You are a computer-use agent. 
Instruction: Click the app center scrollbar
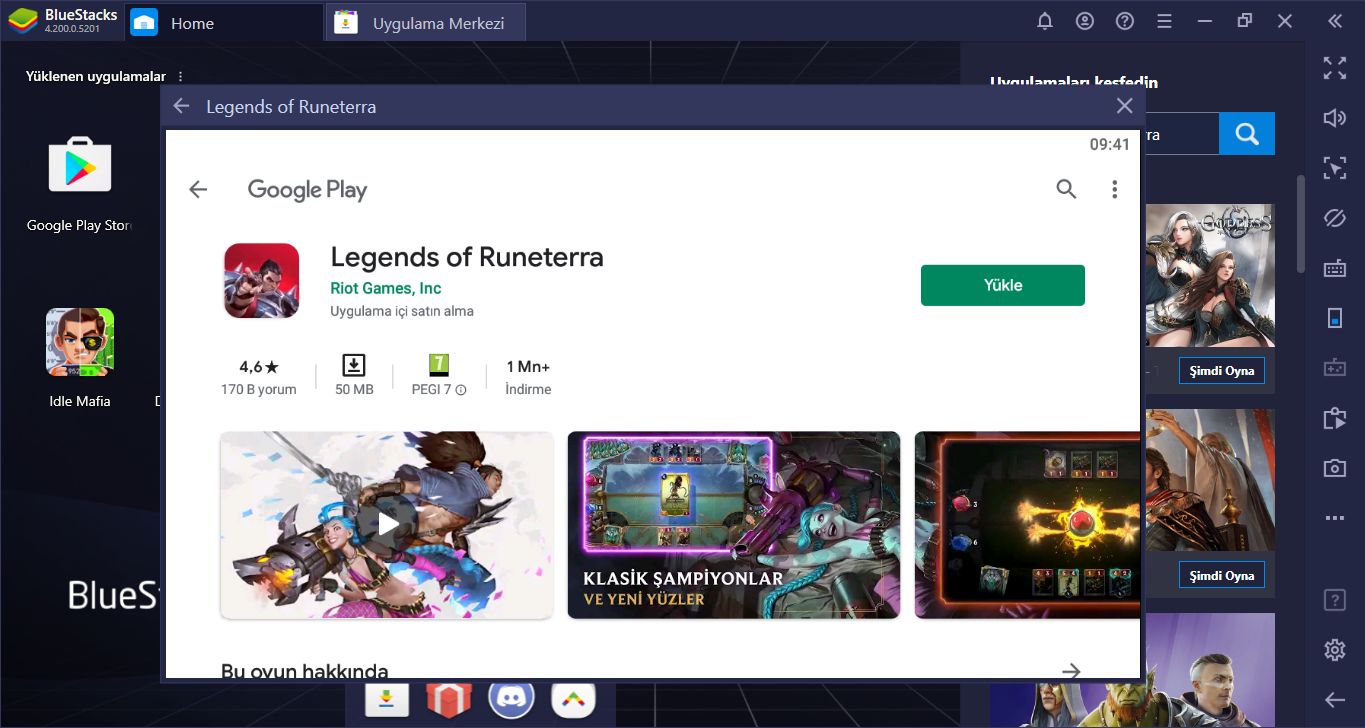click(1300, 224)
